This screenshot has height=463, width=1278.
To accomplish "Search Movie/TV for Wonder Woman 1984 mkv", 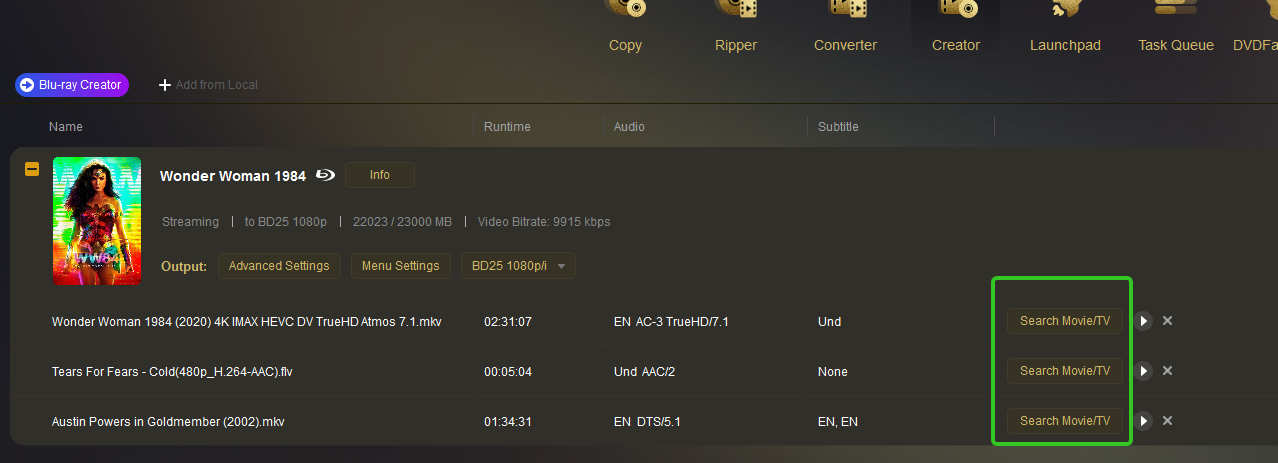I will coord(1065,321).
